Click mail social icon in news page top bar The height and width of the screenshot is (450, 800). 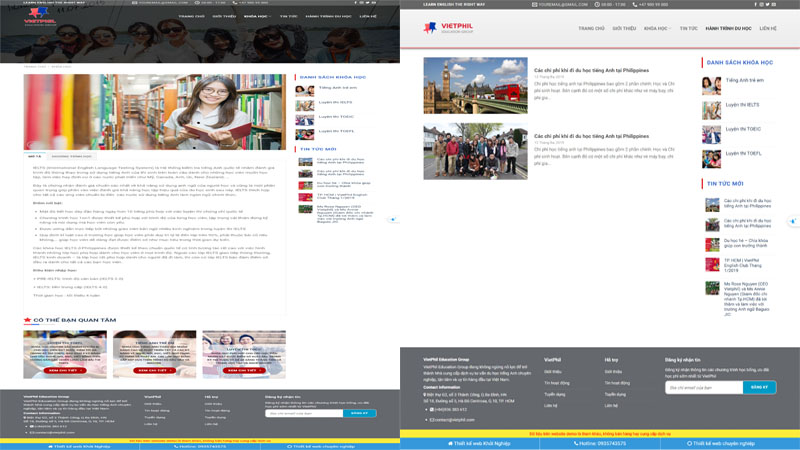coord(773,4)
